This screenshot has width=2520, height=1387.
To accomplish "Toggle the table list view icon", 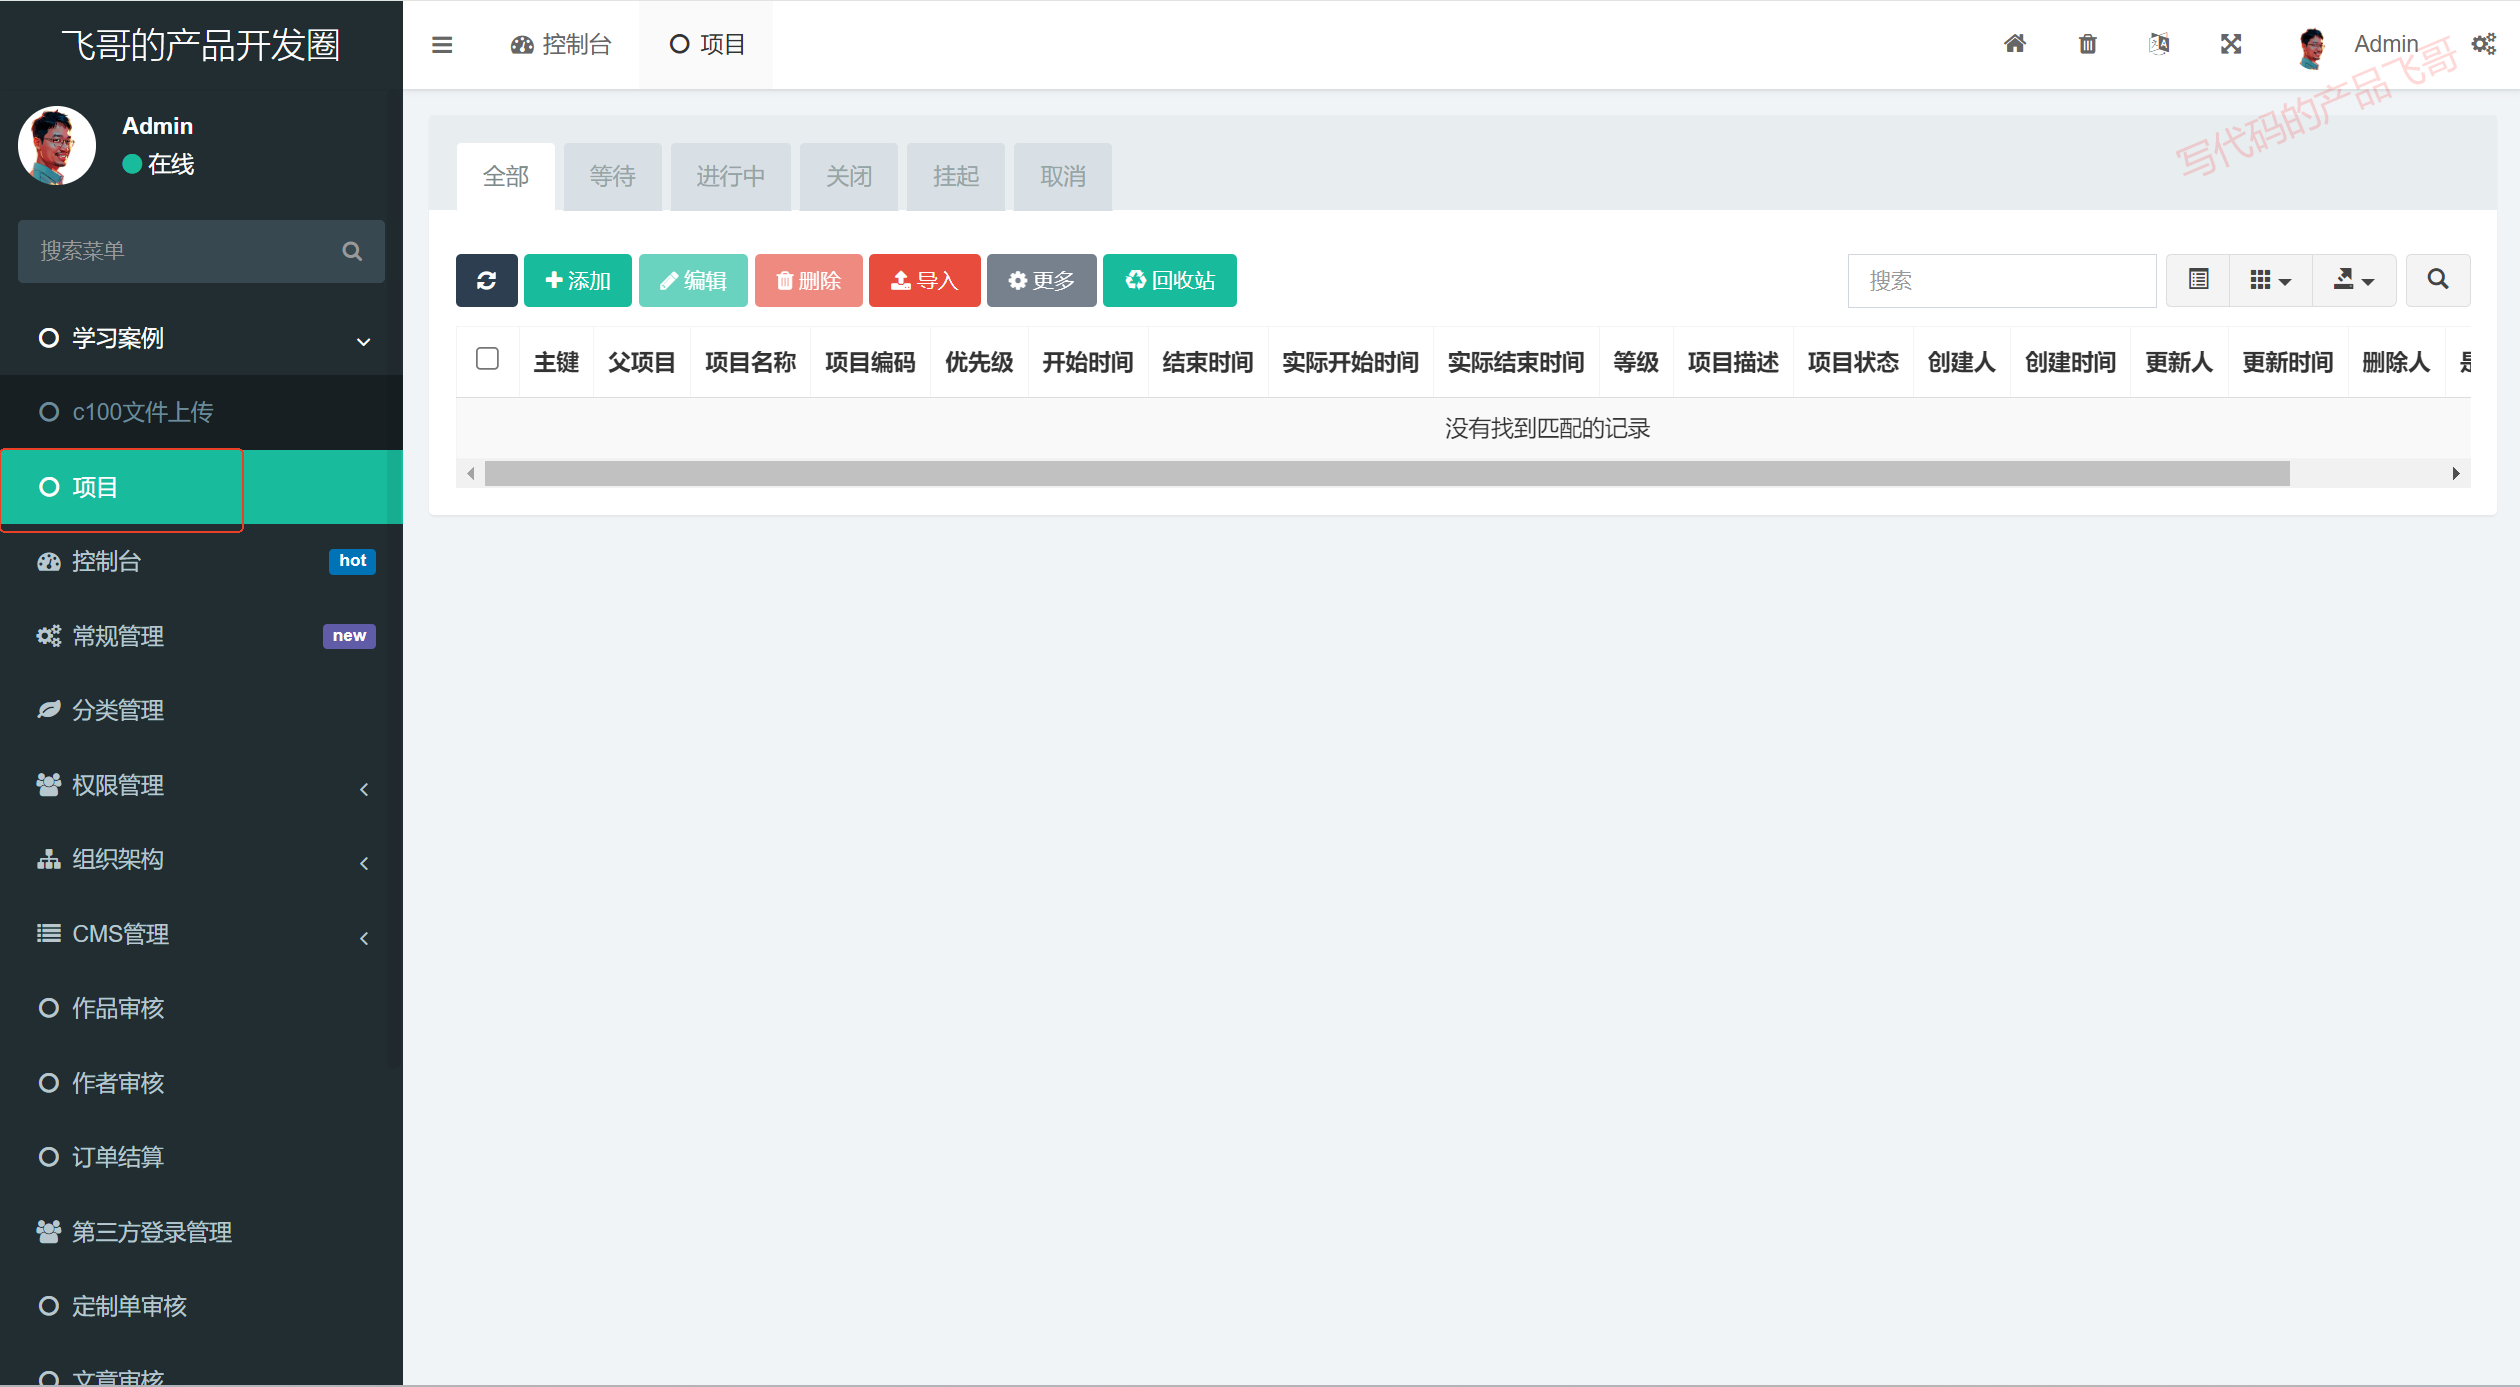I will [2198, 280].
